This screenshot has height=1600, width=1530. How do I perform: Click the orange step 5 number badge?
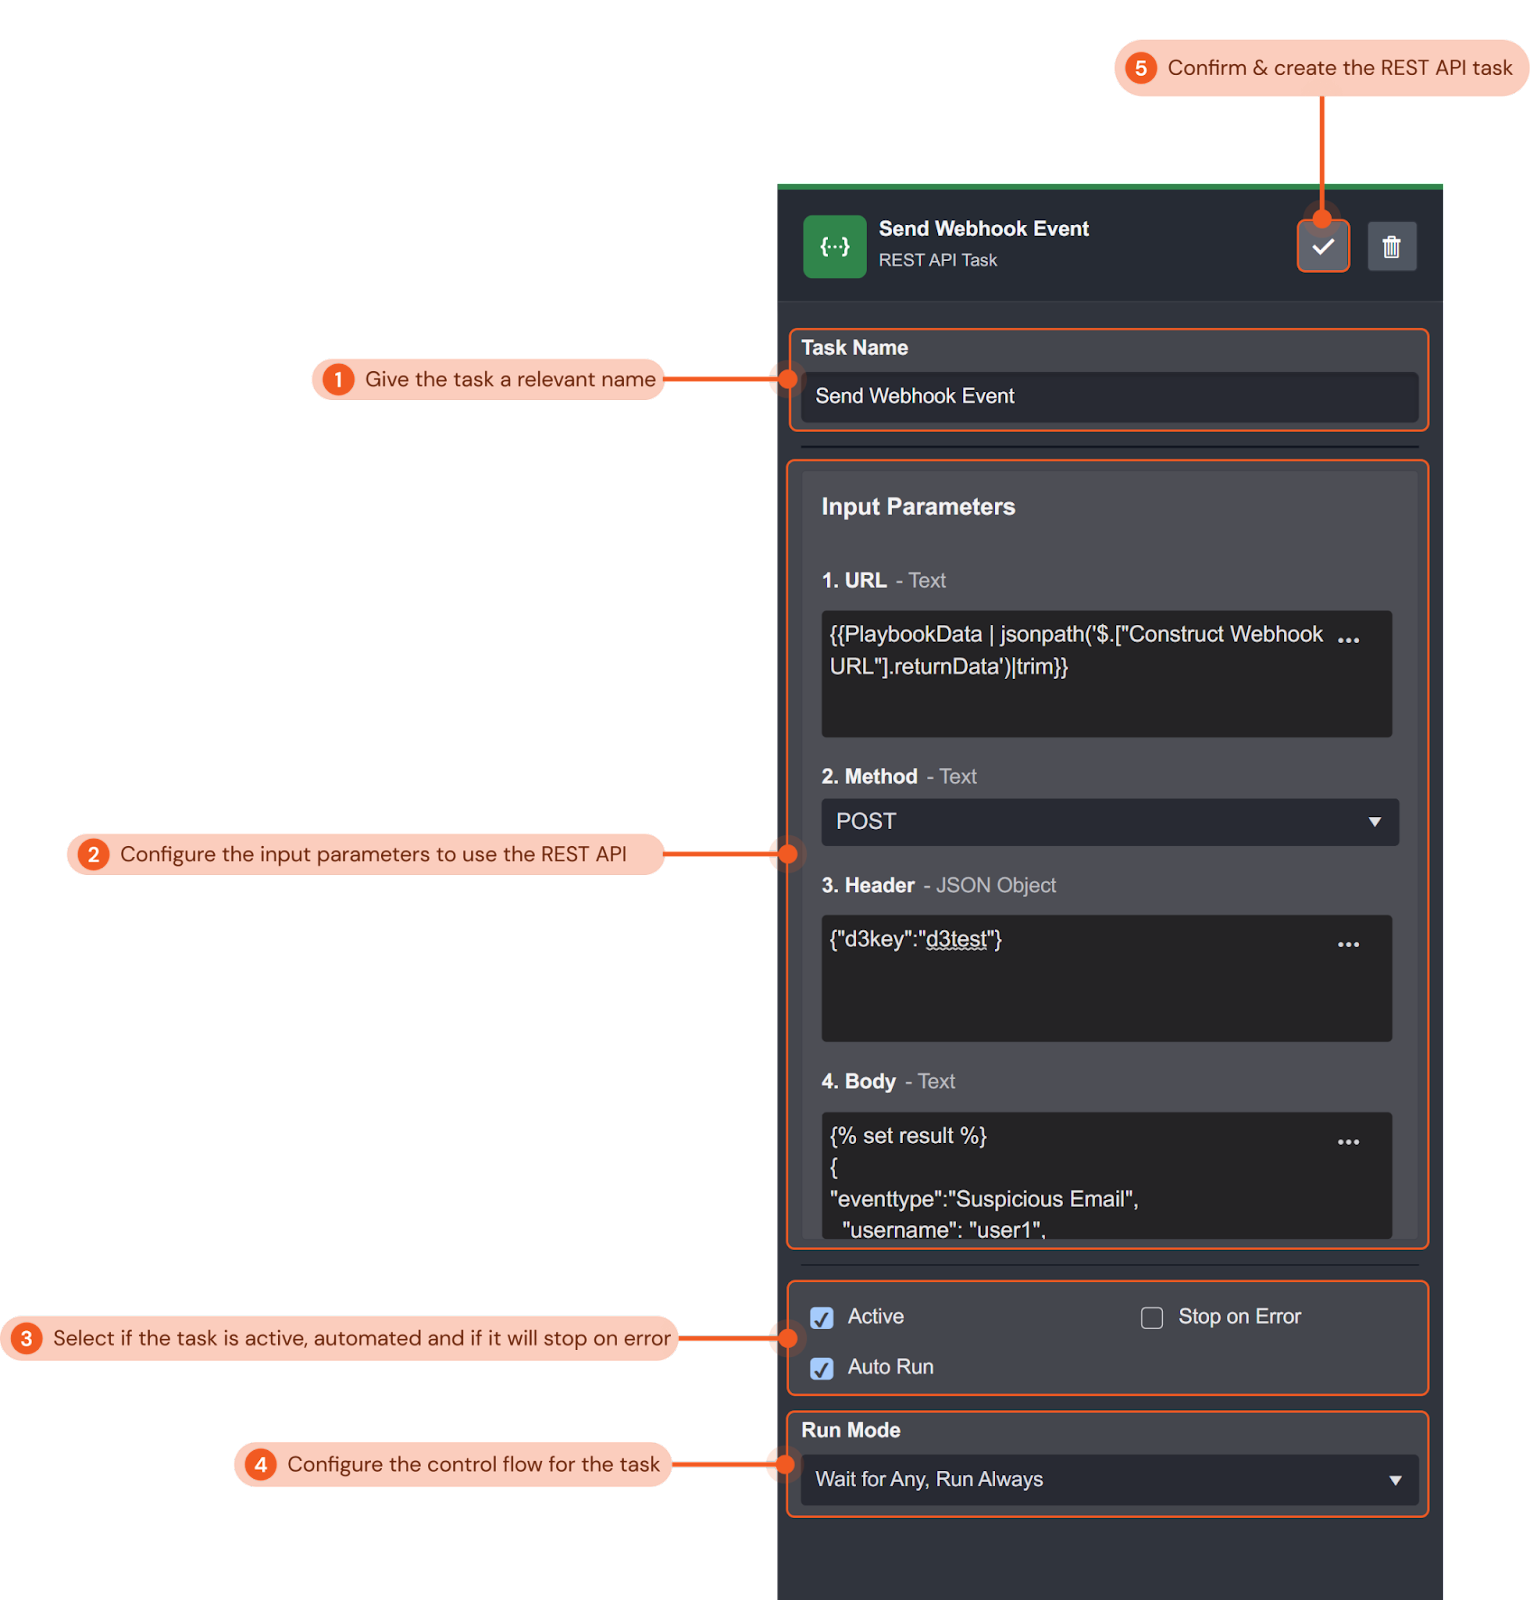click(1141, 68)
